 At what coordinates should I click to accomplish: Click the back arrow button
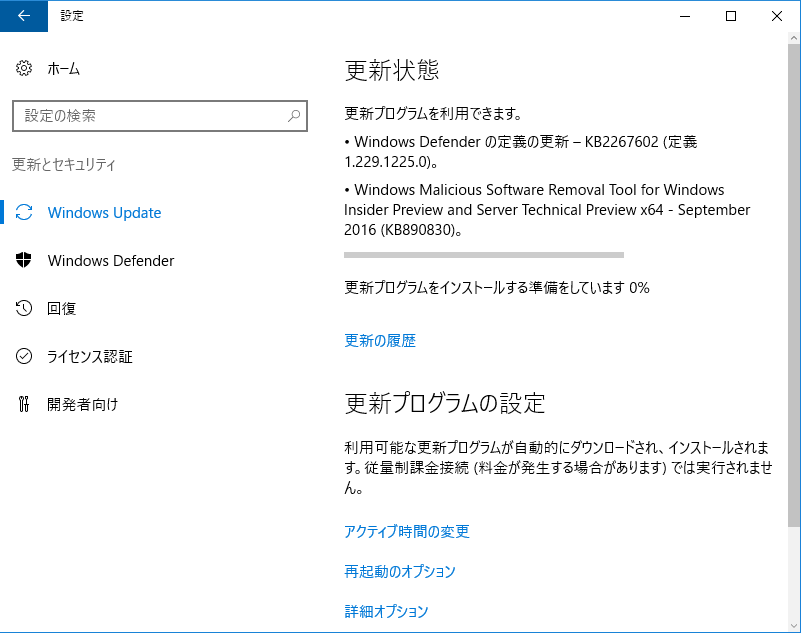[x=23, y=16]
